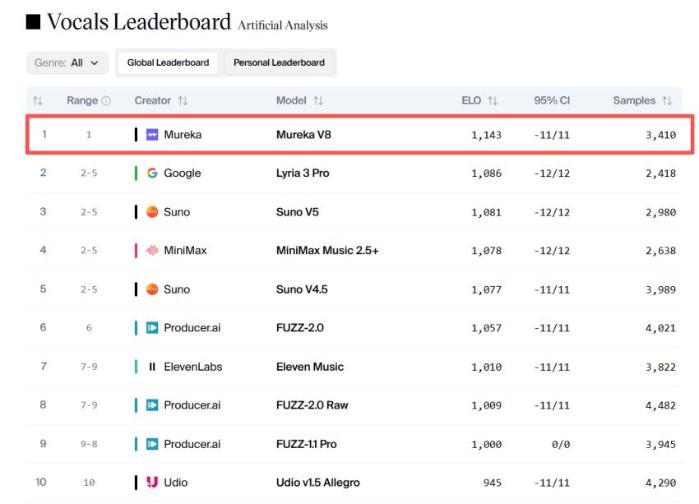Sort by ELO column arrows
Viewport: 699px width, 504px height.
coord(492,101)
